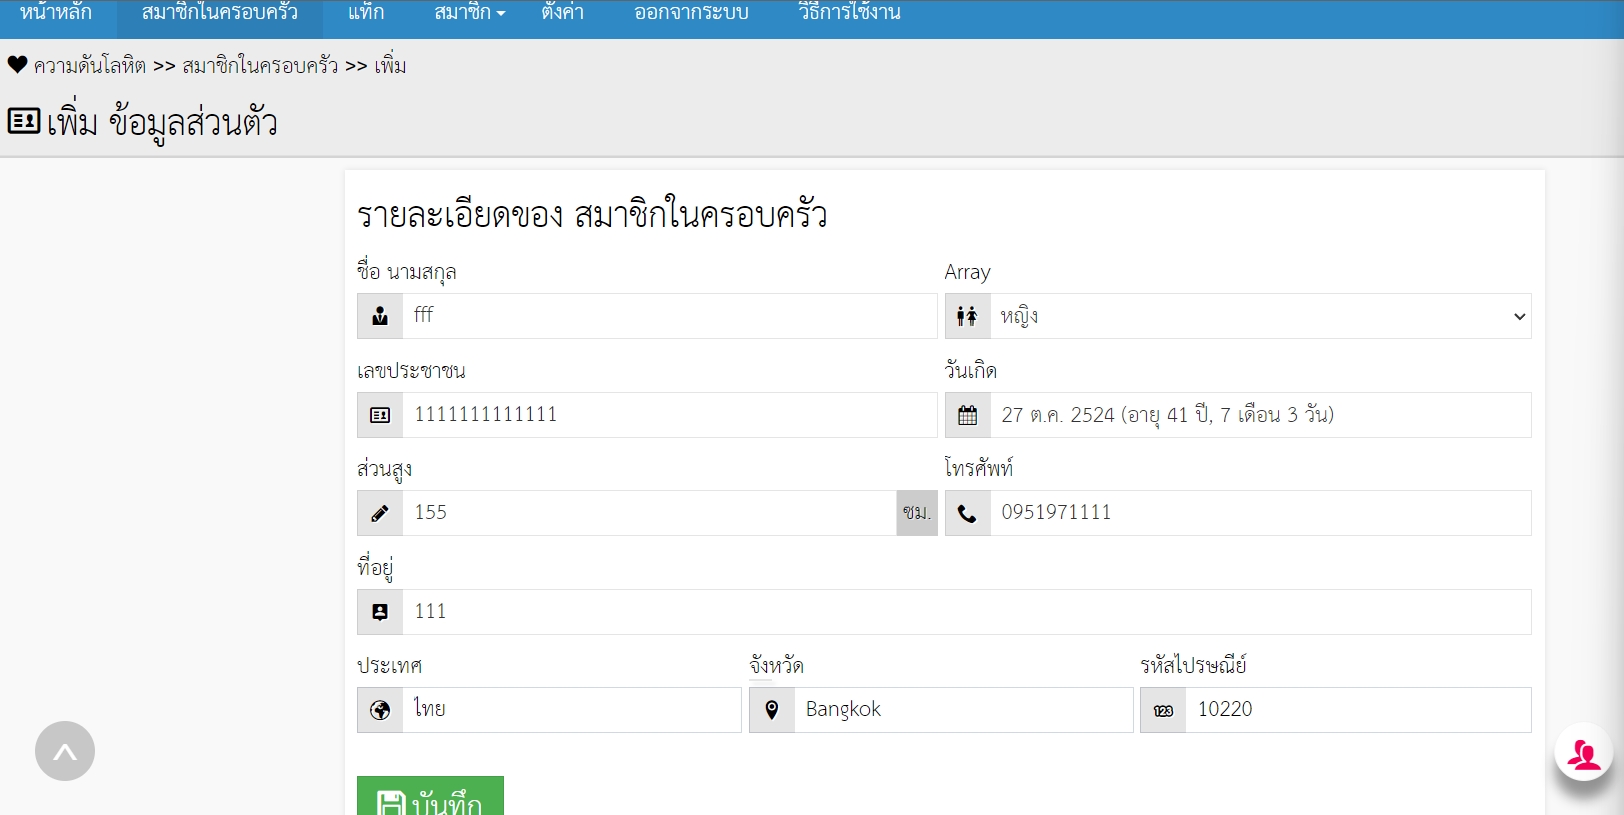Screen dimensions: 1624x815
Task: Focus the name field containing fff
Action: (x=669, y=316)
